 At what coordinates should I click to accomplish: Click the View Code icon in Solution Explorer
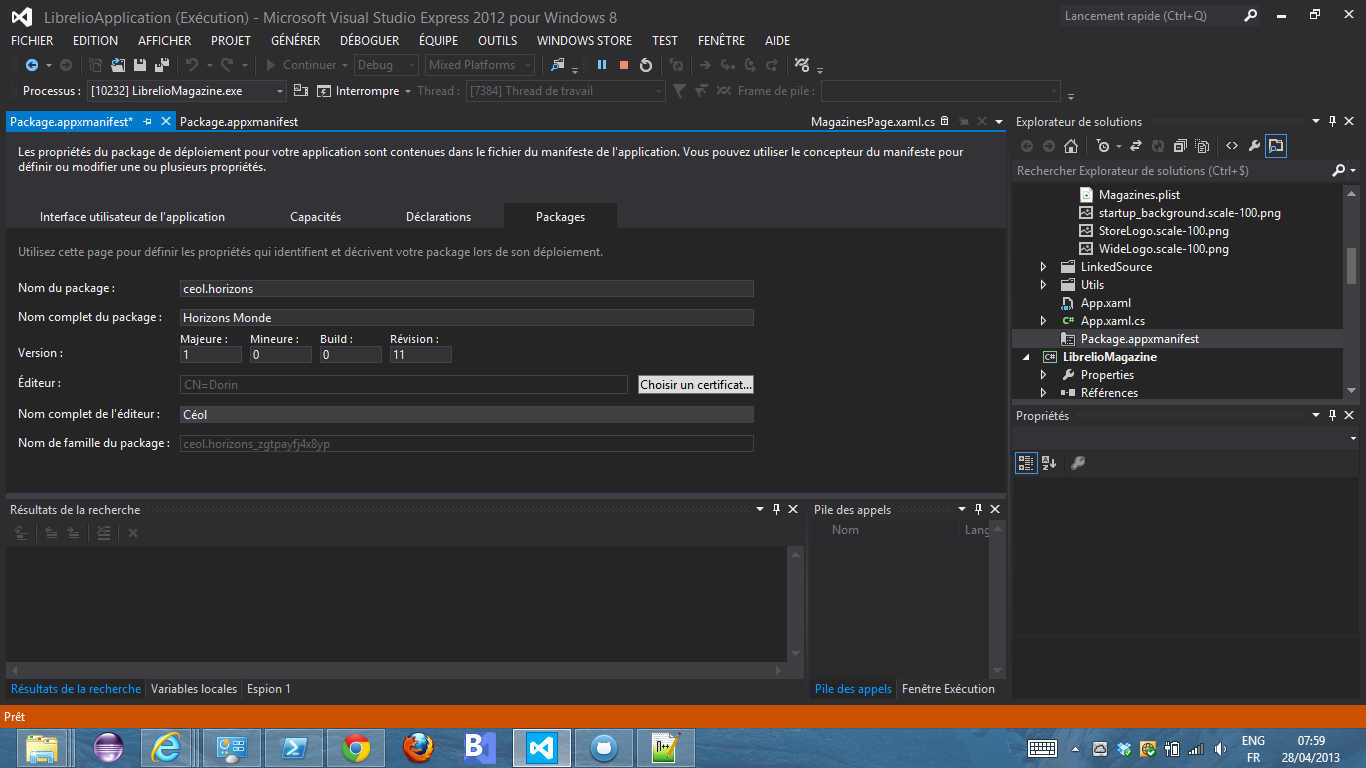pos(1231,146)
